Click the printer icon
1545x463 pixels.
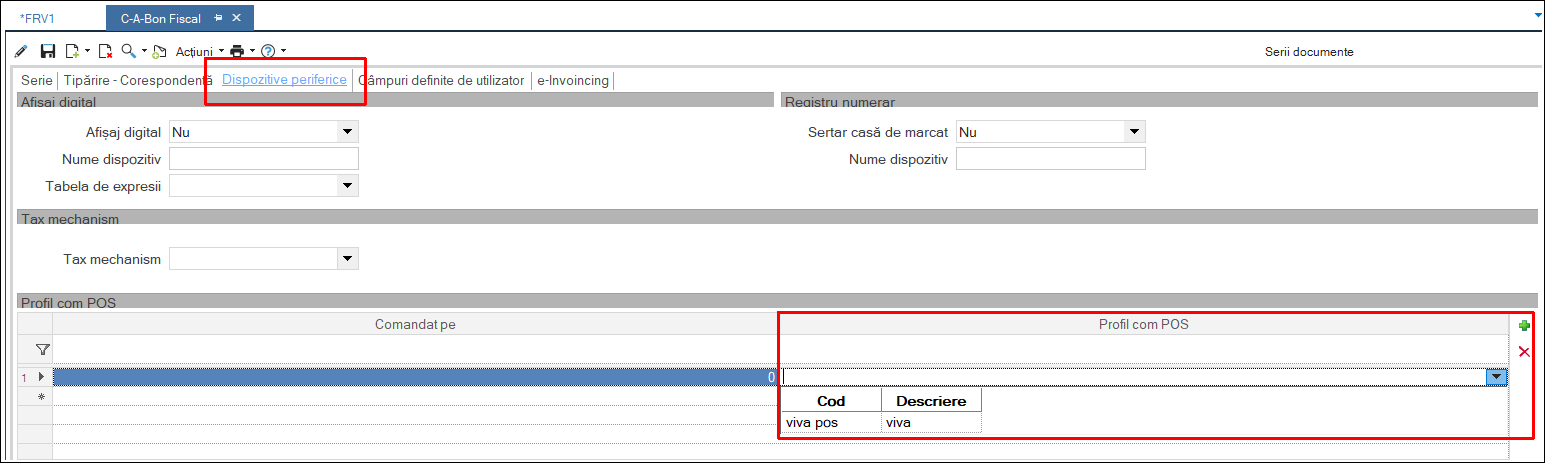pos(237,51)
